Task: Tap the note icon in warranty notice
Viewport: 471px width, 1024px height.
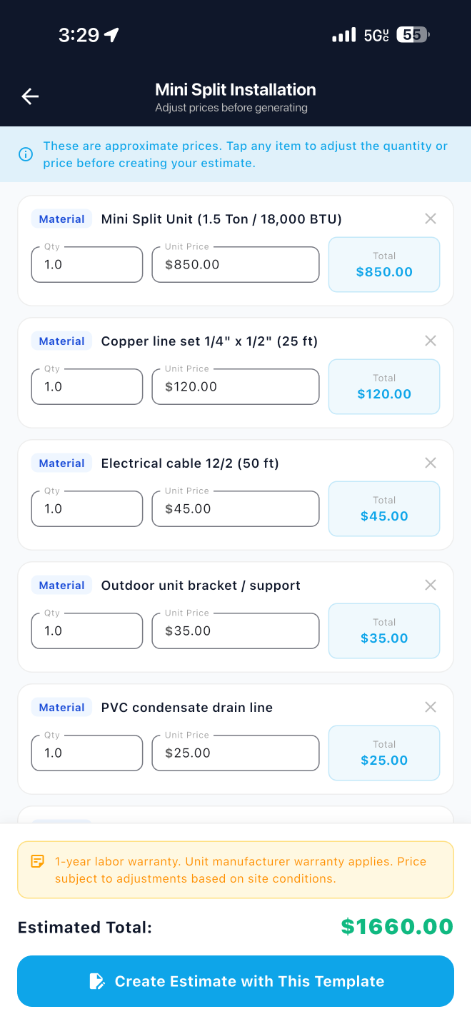Action: [x=38, y=861]
